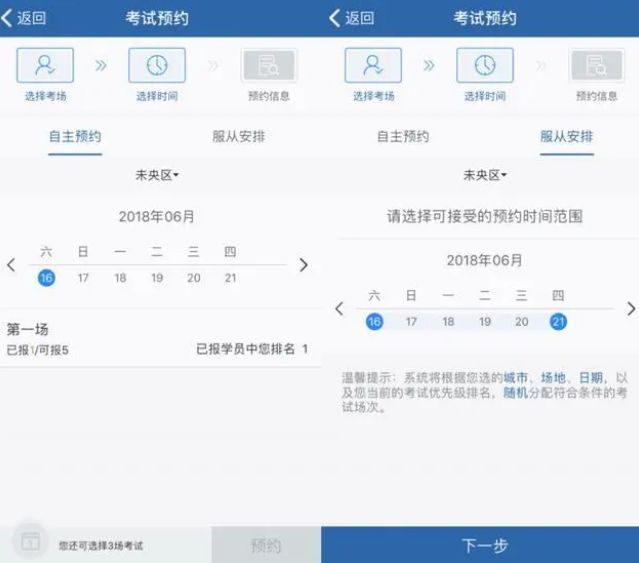Tap 请选择可接受的预约时间范围 heading

click(485, 216)
